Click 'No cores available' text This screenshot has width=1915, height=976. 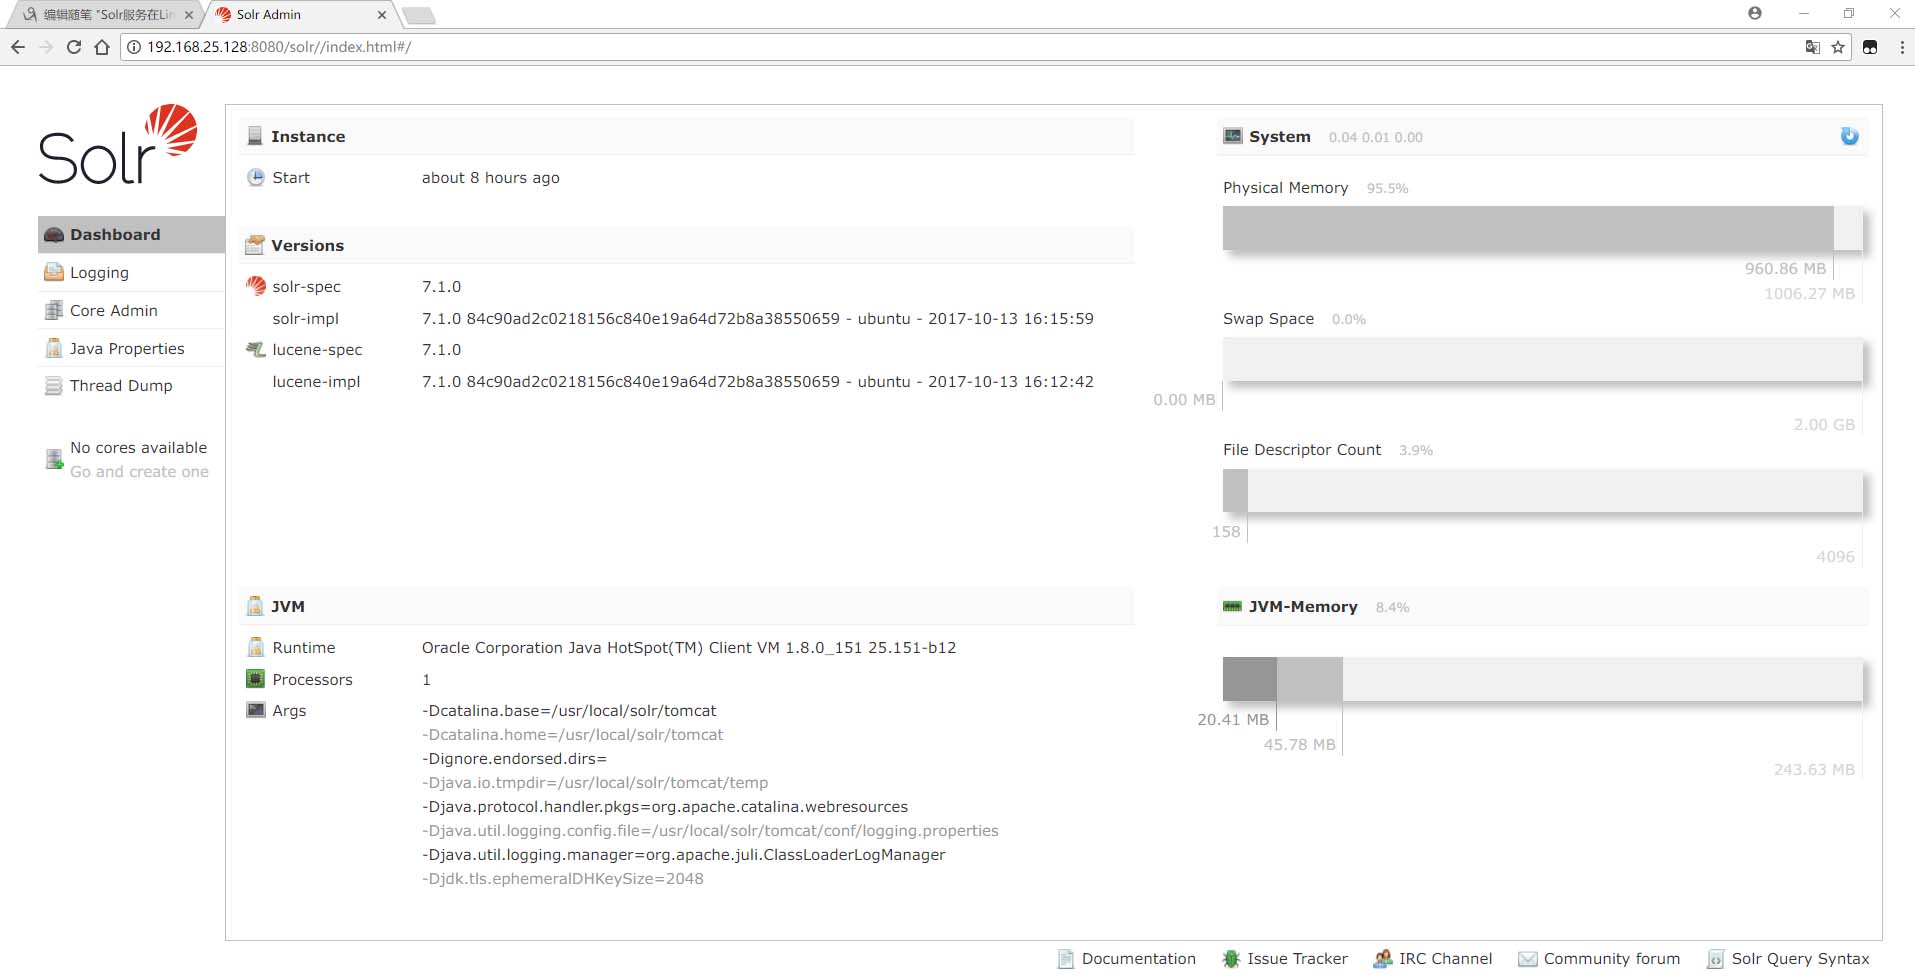(138, 448)
